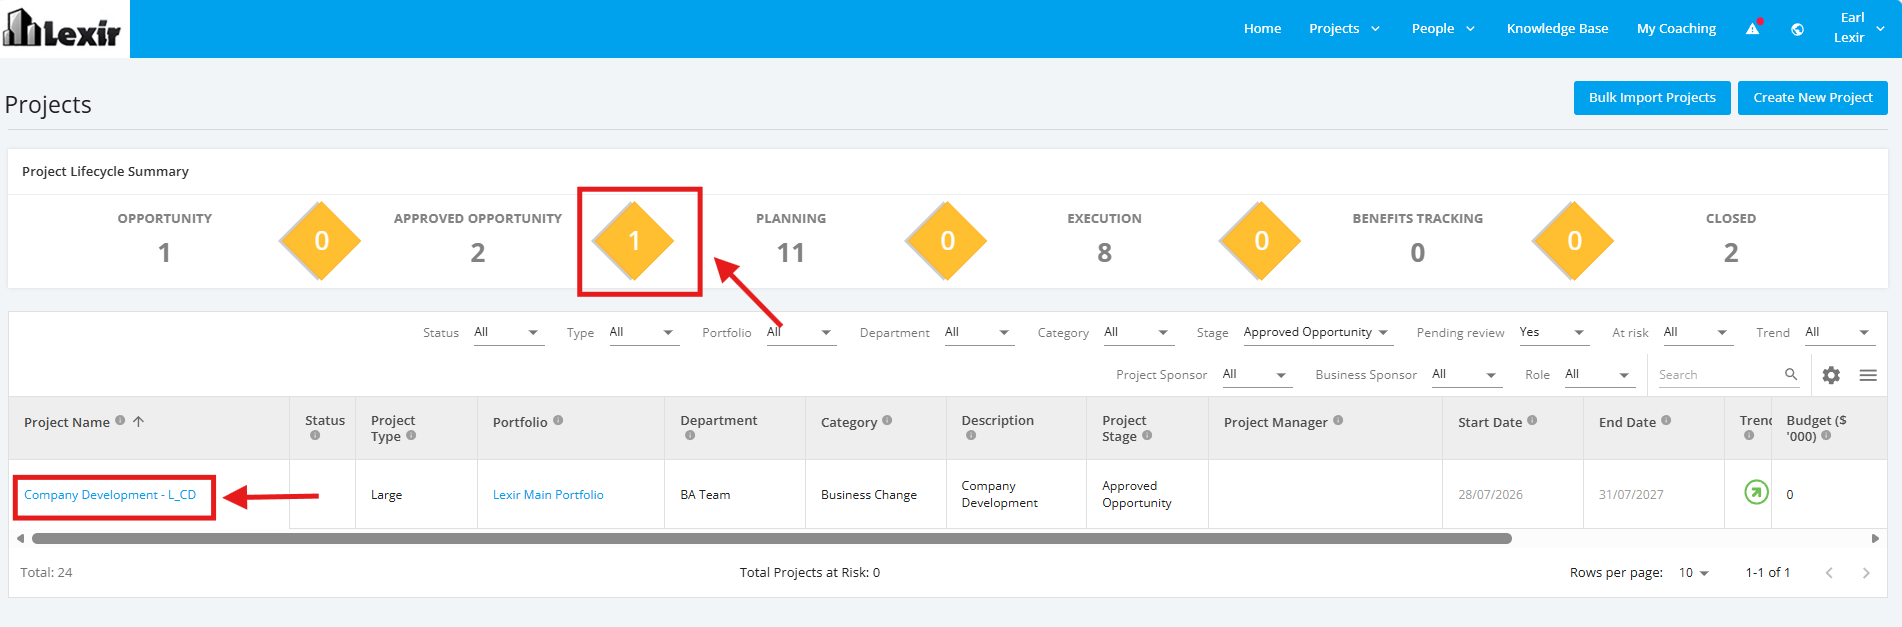Screen dimensions: 1902x627
Task: Open the Project Sponsor filter dropdown
Action: (x=1257, y=375)
